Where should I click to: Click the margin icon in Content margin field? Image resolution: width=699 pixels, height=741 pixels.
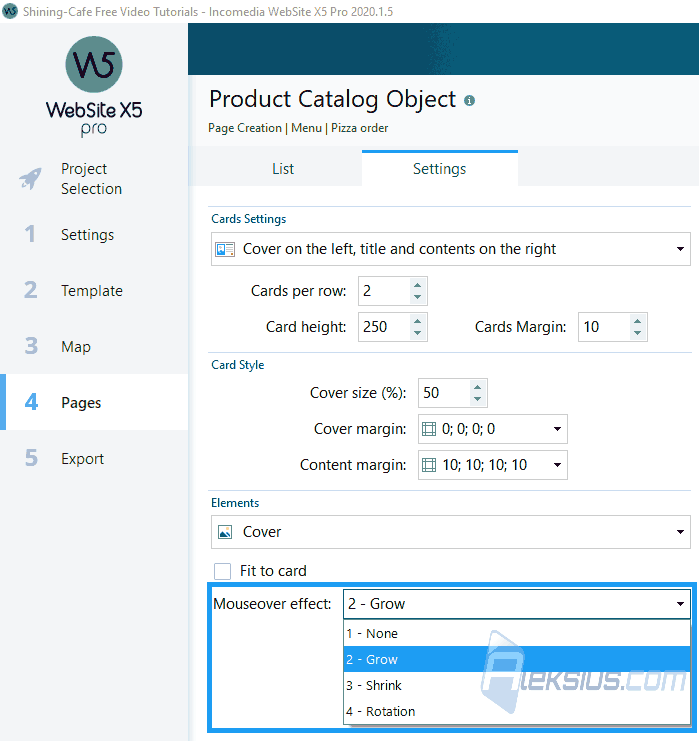[x=429, y=465]
